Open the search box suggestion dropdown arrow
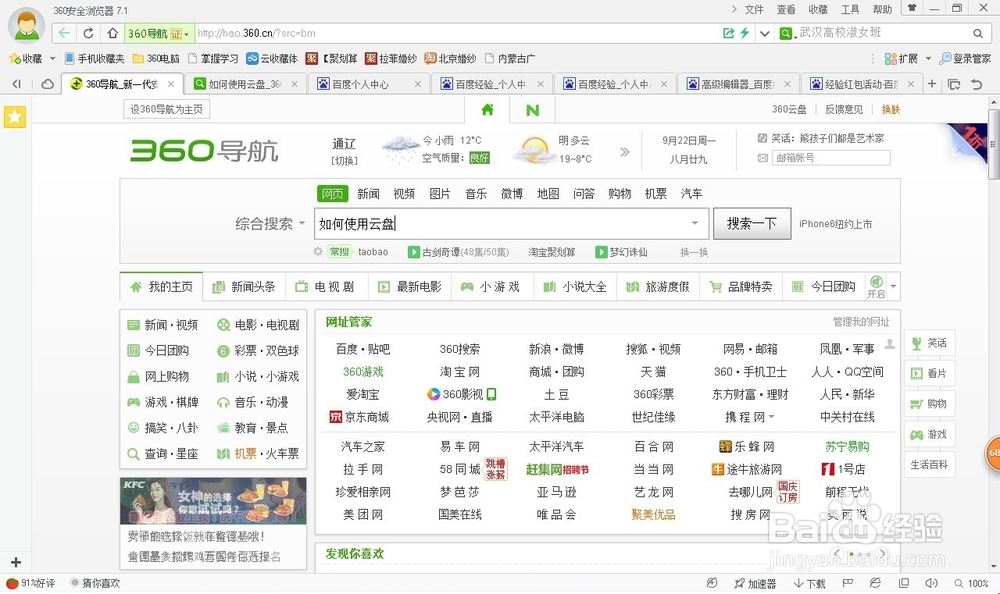Screen dimensions: 1000x594 pyautogui.click(x=695, y=223)
